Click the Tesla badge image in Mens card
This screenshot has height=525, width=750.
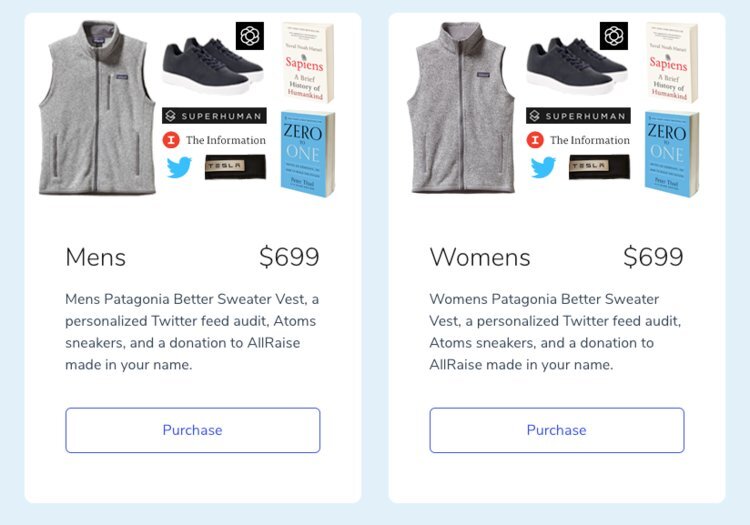(x=235, y=167)
